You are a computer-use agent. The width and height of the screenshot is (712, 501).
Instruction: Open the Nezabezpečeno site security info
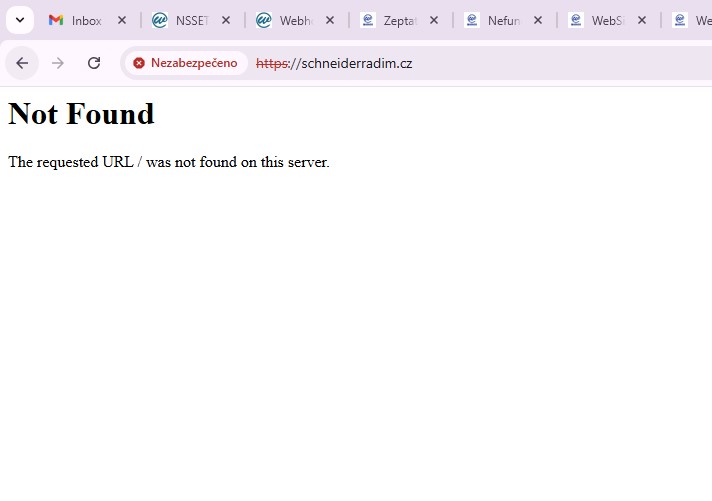click(x=186, y=63)
